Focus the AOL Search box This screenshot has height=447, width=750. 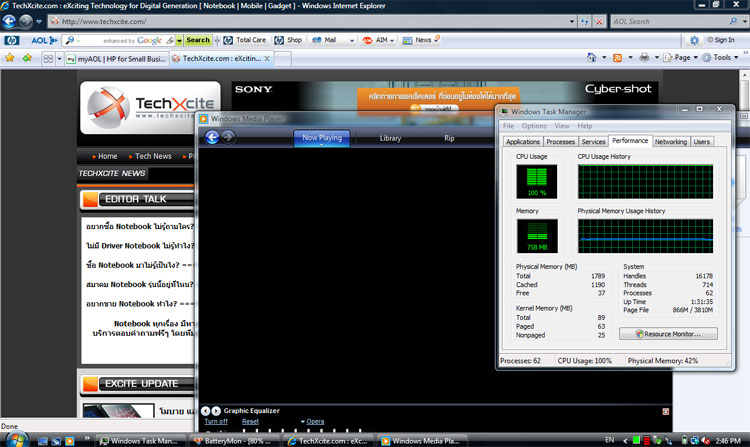tap(670, 22)
